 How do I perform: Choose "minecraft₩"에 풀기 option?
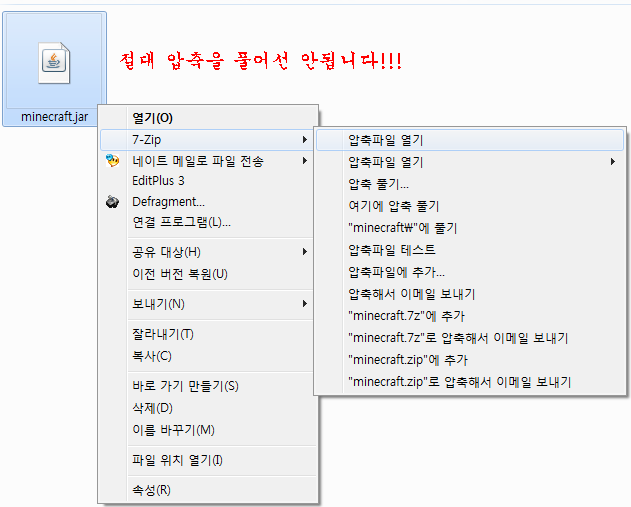pyautogui.click(x=470, y=228)
